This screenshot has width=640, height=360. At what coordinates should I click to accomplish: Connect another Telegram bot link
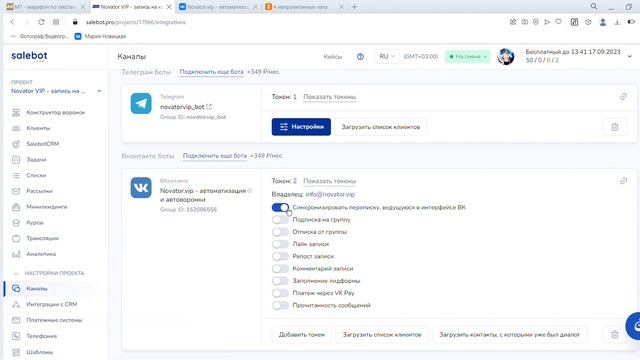[x=211, y=72]
